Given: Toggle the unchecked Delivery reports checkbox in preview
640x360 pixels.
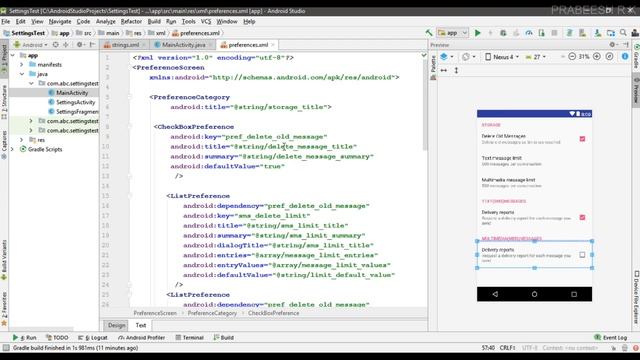Looking at the screenshot, I should 582,255.
